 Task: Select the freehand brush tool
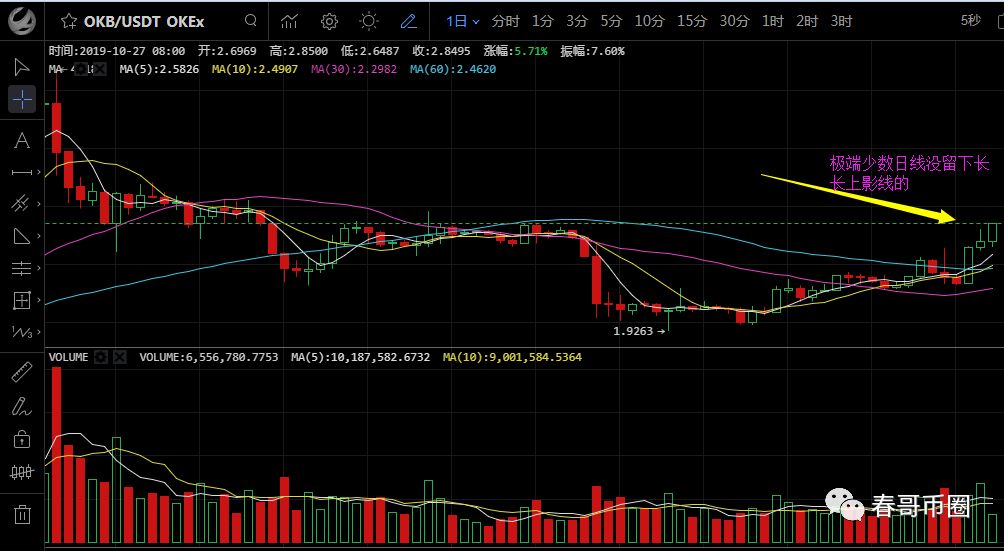click(20, 406)
